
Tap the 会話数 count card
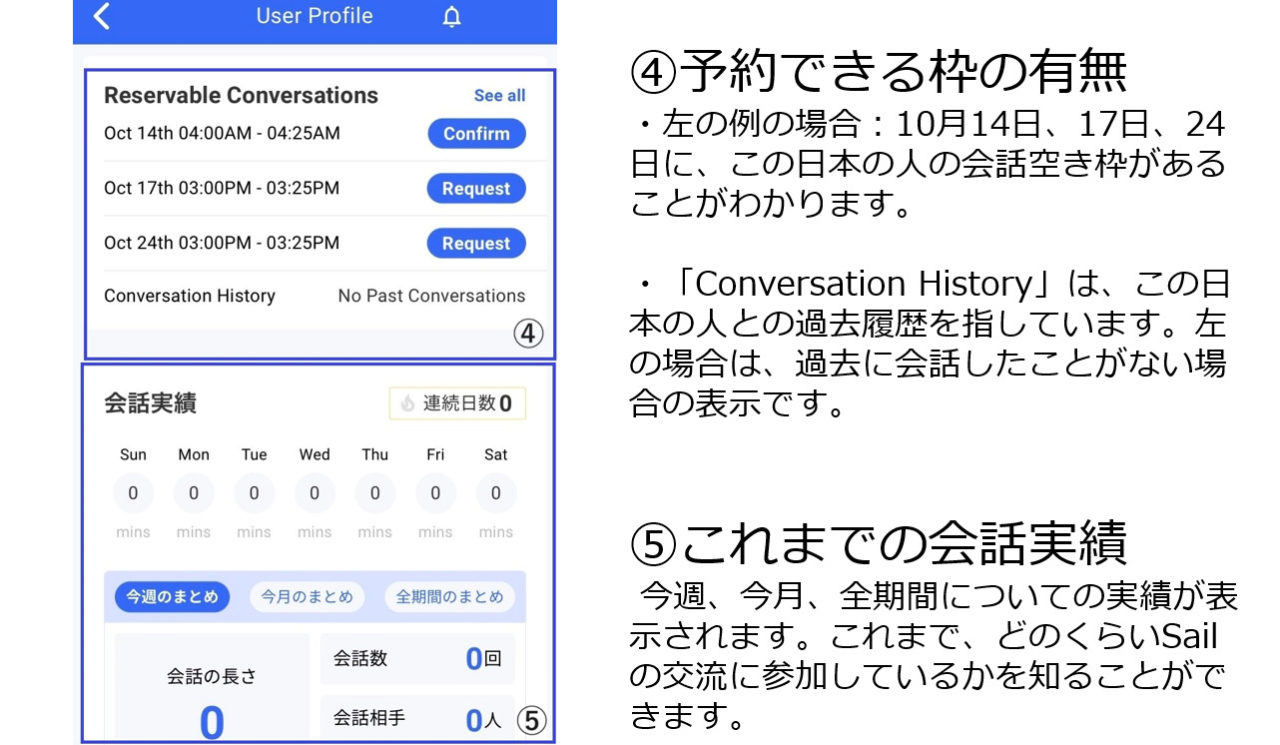[417, 659]
